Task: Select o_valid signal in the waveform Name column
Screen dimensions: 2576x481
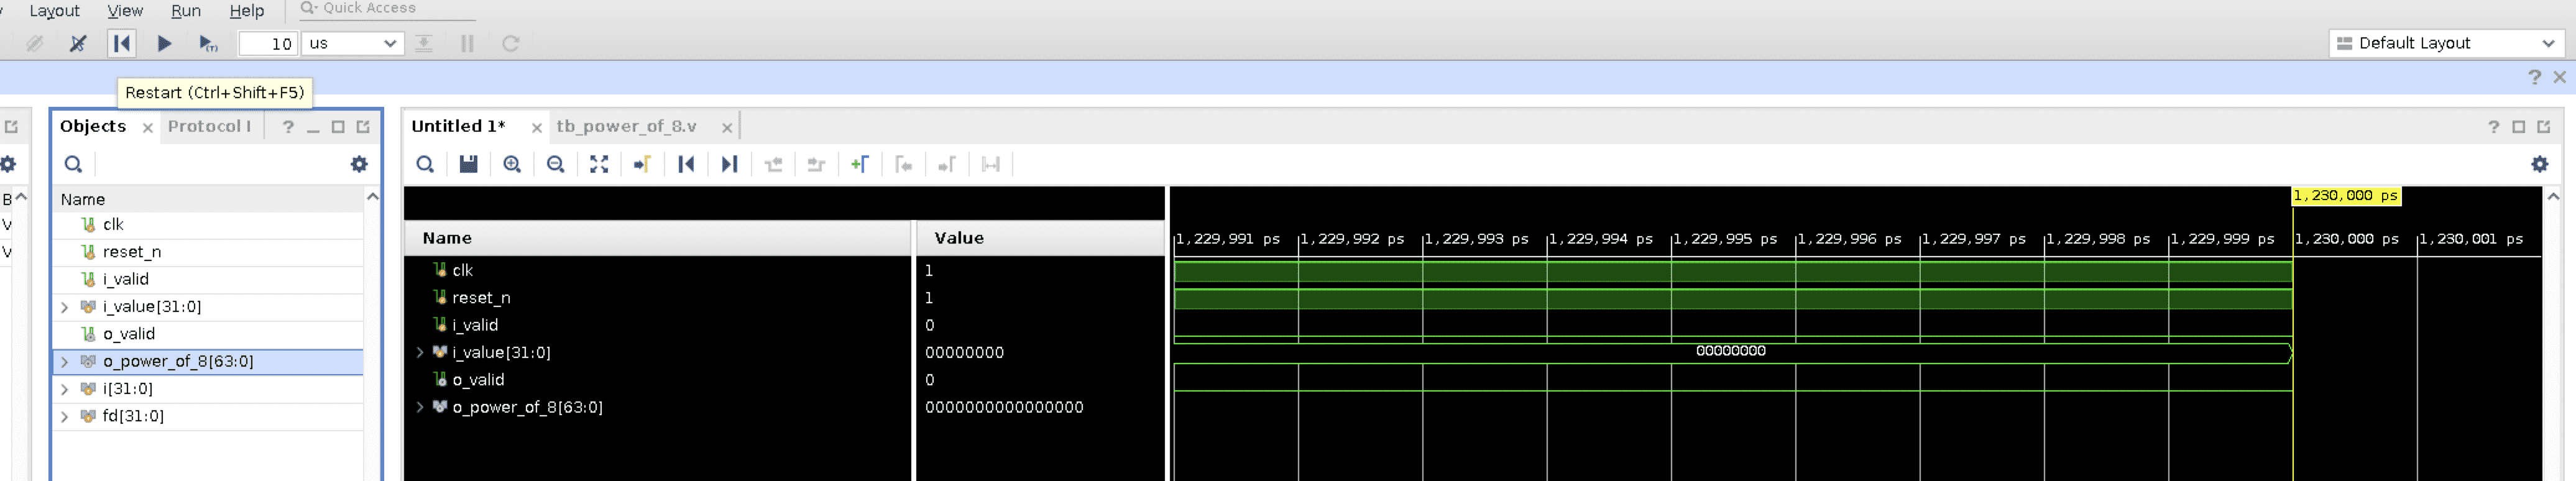Action: click(478, 380)
